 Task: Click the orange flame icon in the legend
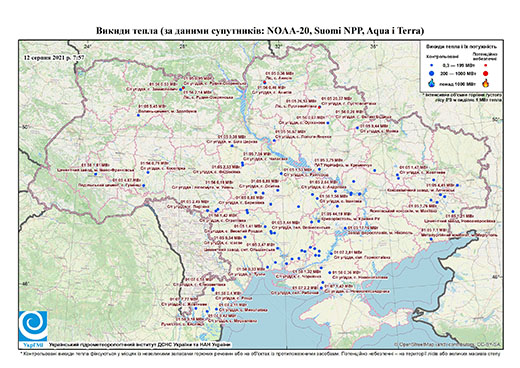[x=485, y=83]
